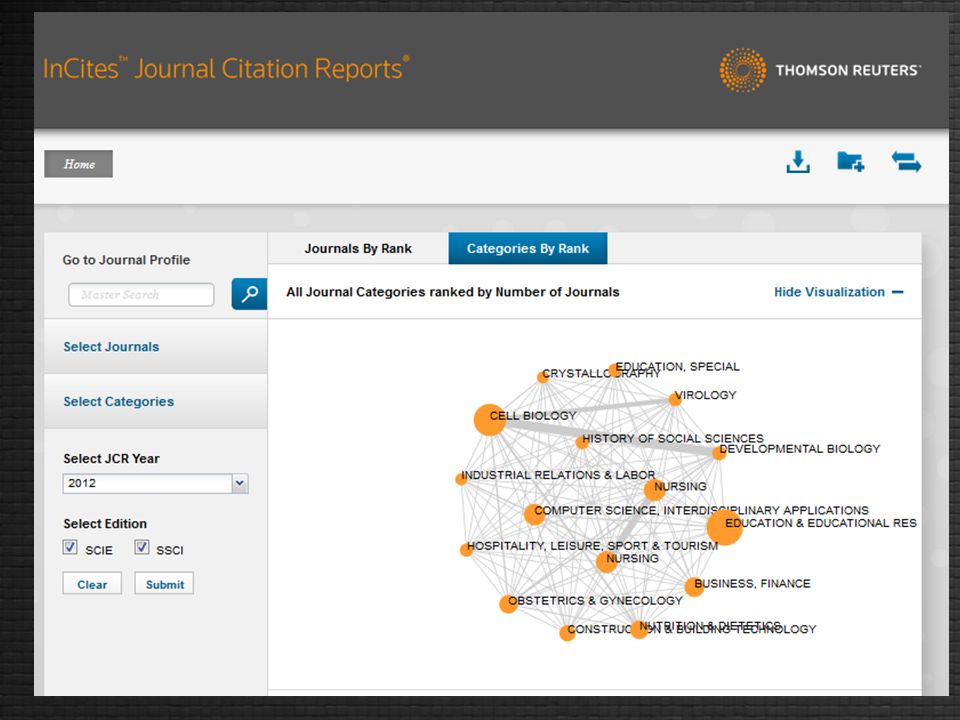Open the JCR Year dropdown showing 2012
Screen dimensions: 960x720
tap(156, 483)
